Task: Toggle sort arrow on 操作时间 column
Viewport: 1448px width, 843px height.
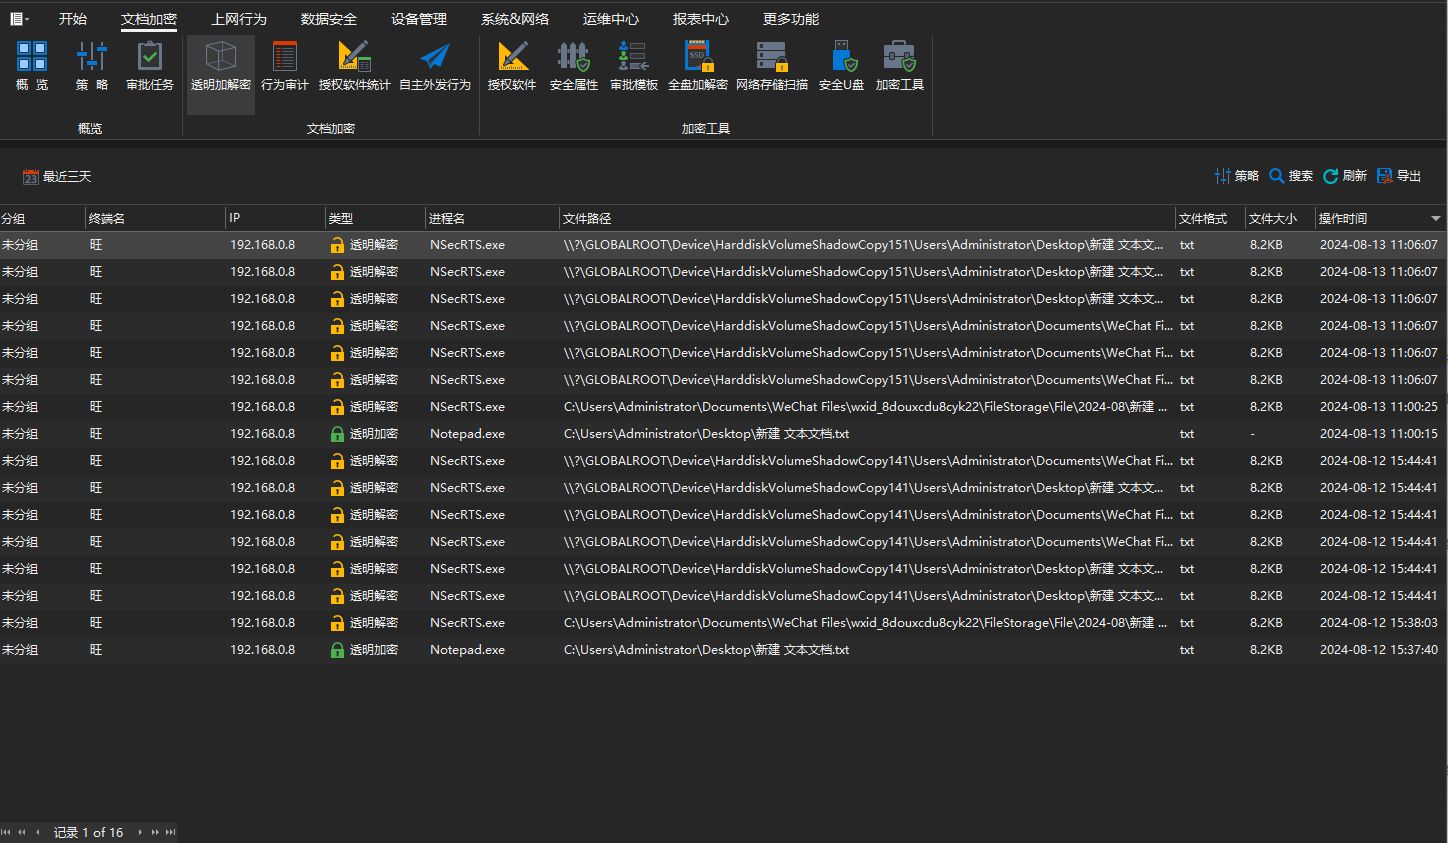Action: (x=1436, y=218)
